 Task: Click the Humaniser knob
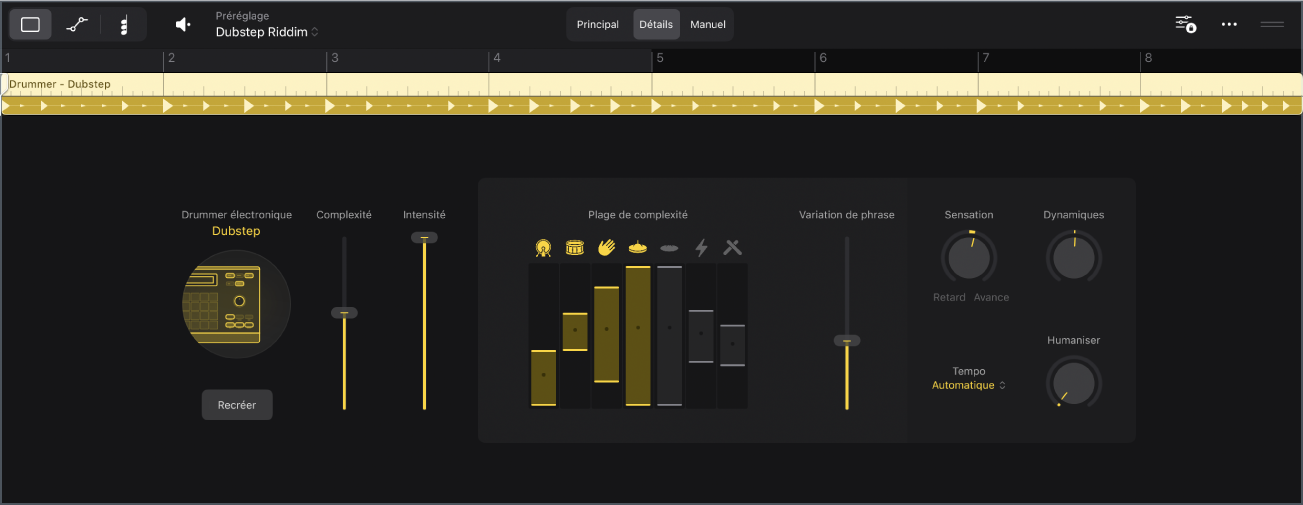coord(1073,383)
